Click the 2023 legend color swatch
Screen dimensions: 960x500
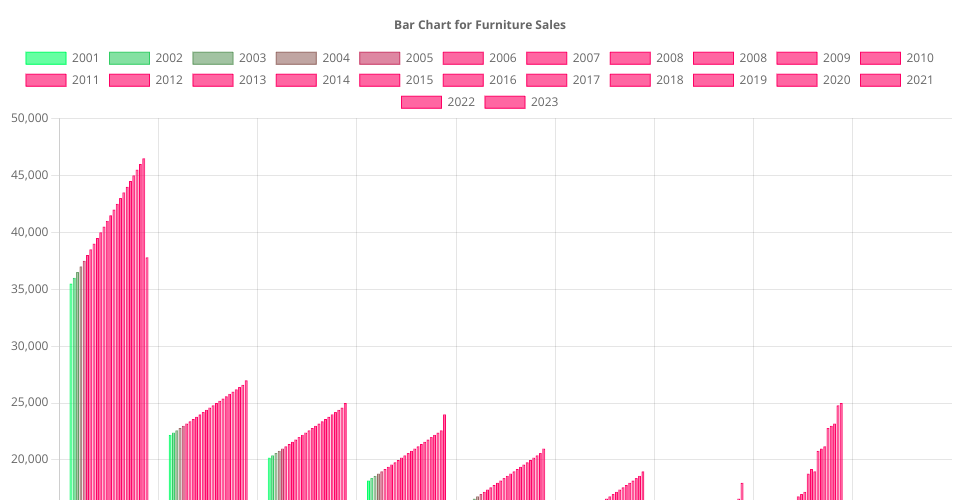pos(504,102)
